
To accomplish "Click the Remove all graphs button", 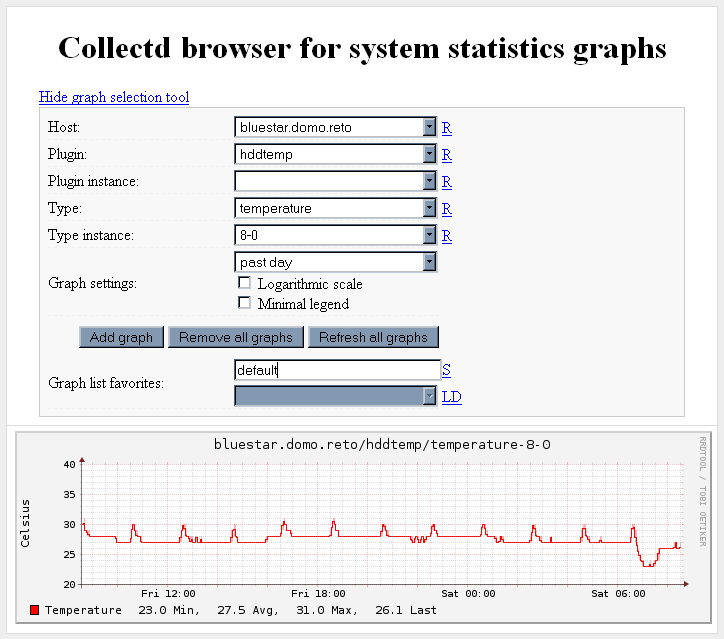I will click(236, 337).
